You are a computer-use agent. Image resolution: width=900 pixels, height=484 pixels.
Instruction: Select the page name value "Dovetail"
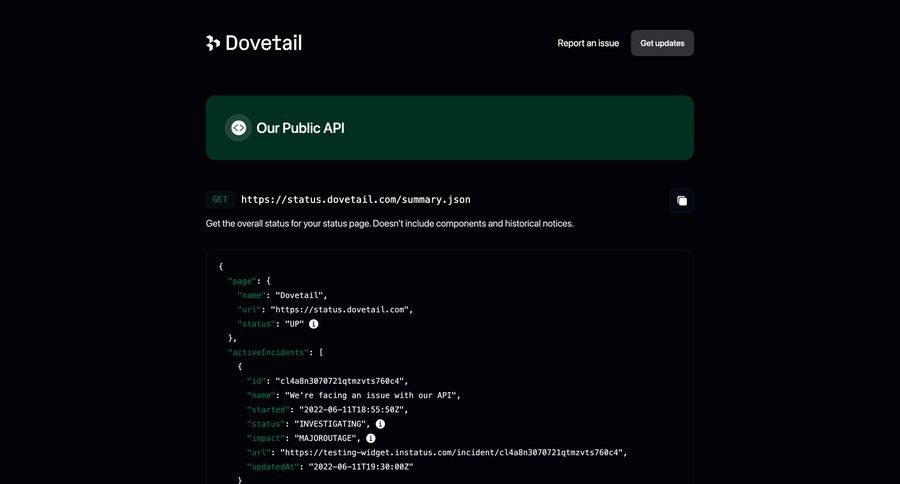pyautogui.click(x=301, y=295)
